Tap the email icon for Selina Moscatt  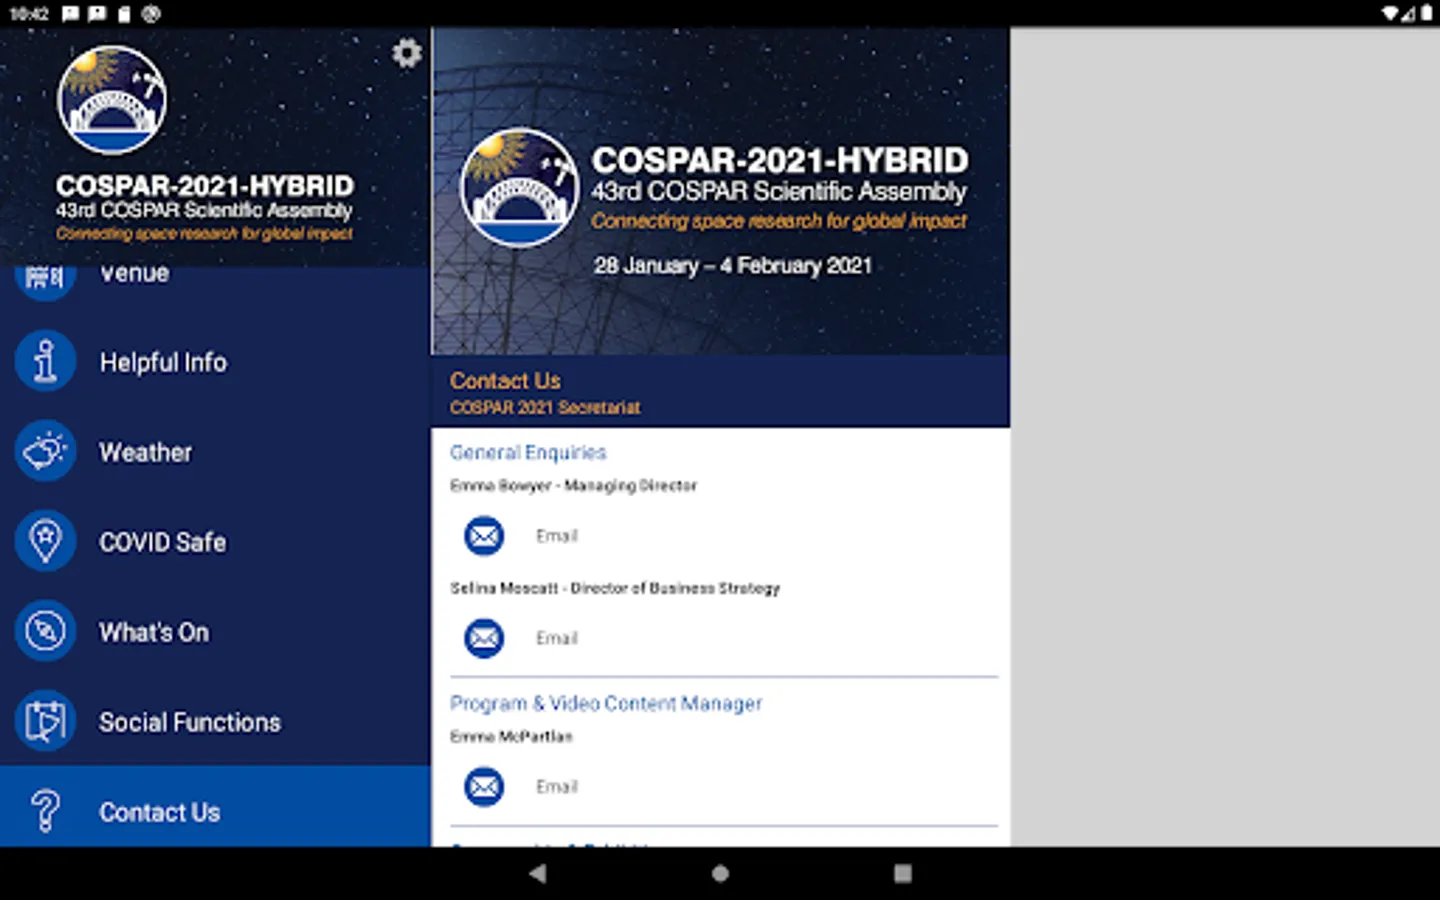click(x=484, y=638)
